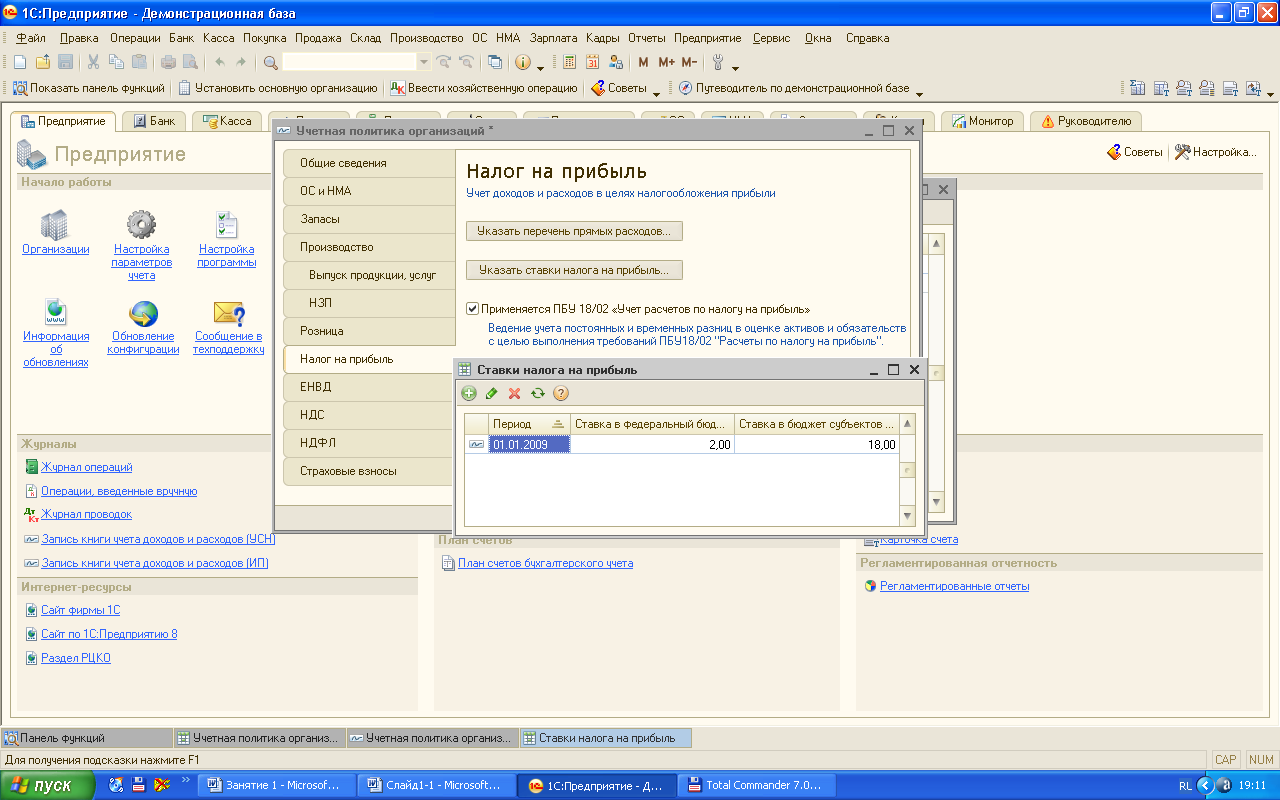This screenshot has width=1280, height=800.
Task: Click the info help toolbar icon
Action: pos(523,62)
